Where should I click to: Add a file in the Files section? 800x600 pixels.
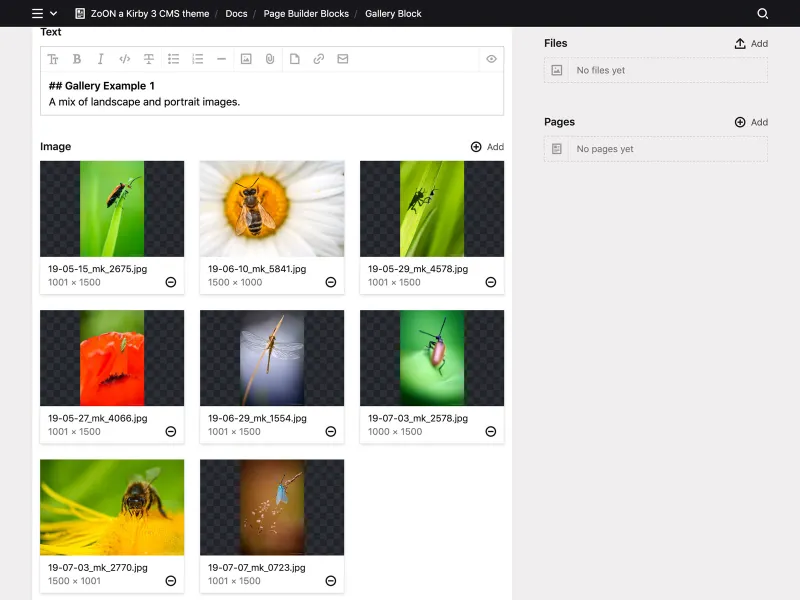749,43
